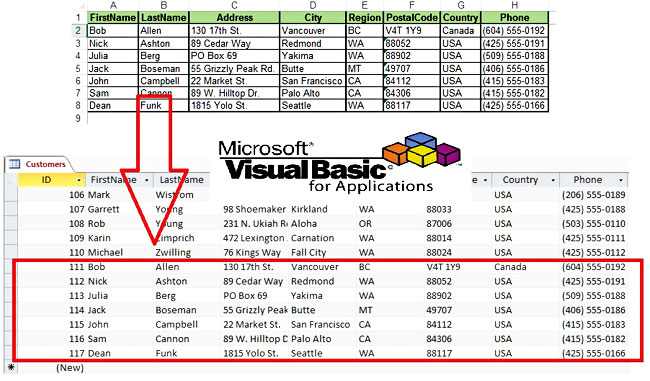Screen dimensions: 650x381
Task: Click the City header cell in Excel
Action: point(313,18)
